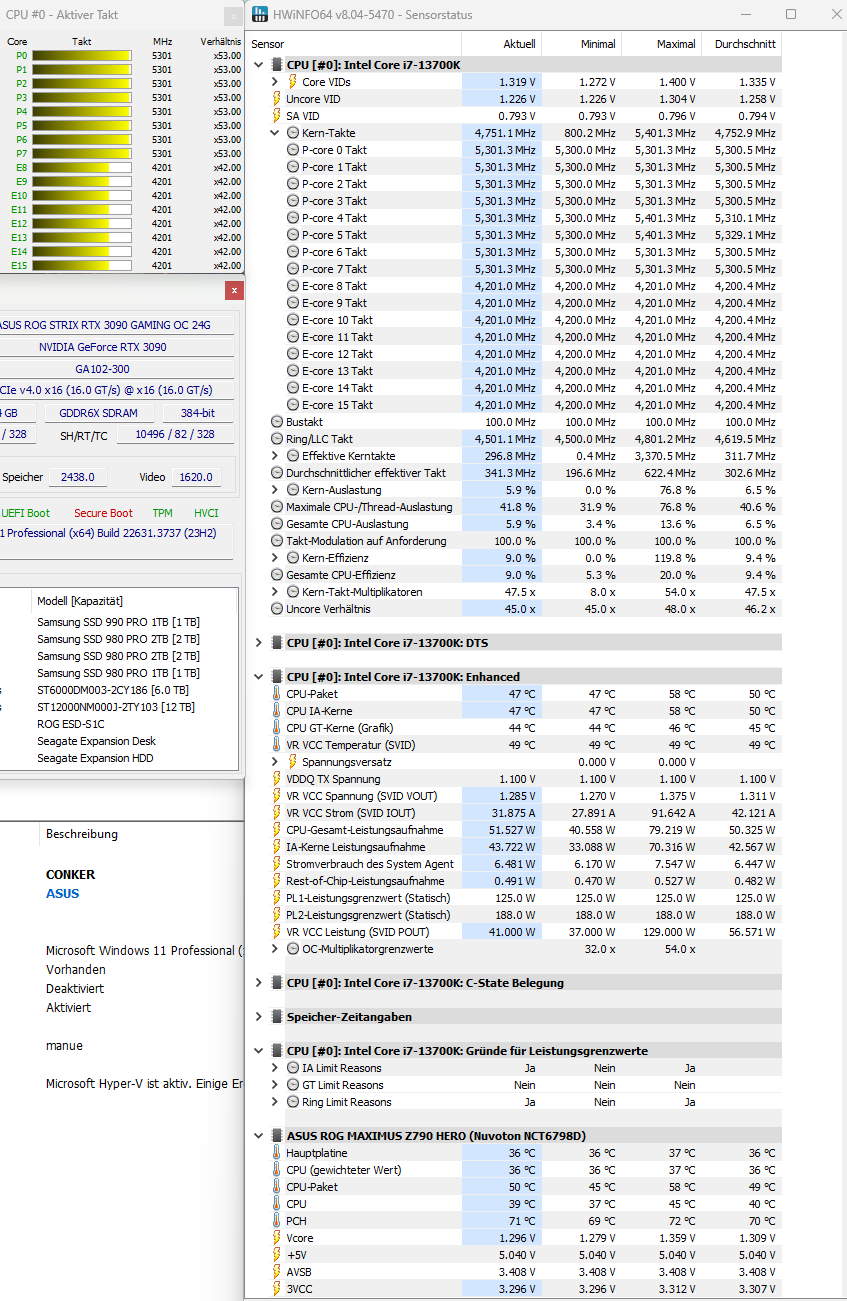Click the Aktuell column header
This screenshot has width=847, height=1301.
click(x=502, y=44)
